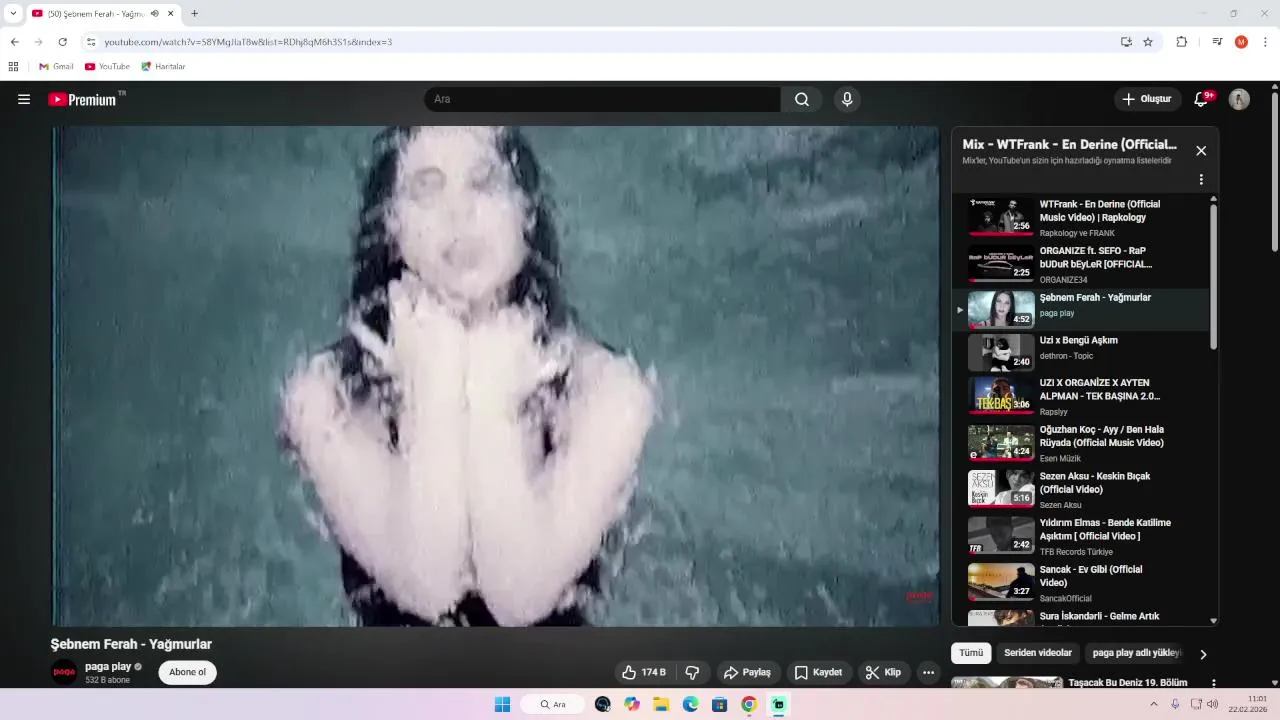1280x720 pixels.
Task: Like the video with thumbs up
Action: [x=644, y=672]
